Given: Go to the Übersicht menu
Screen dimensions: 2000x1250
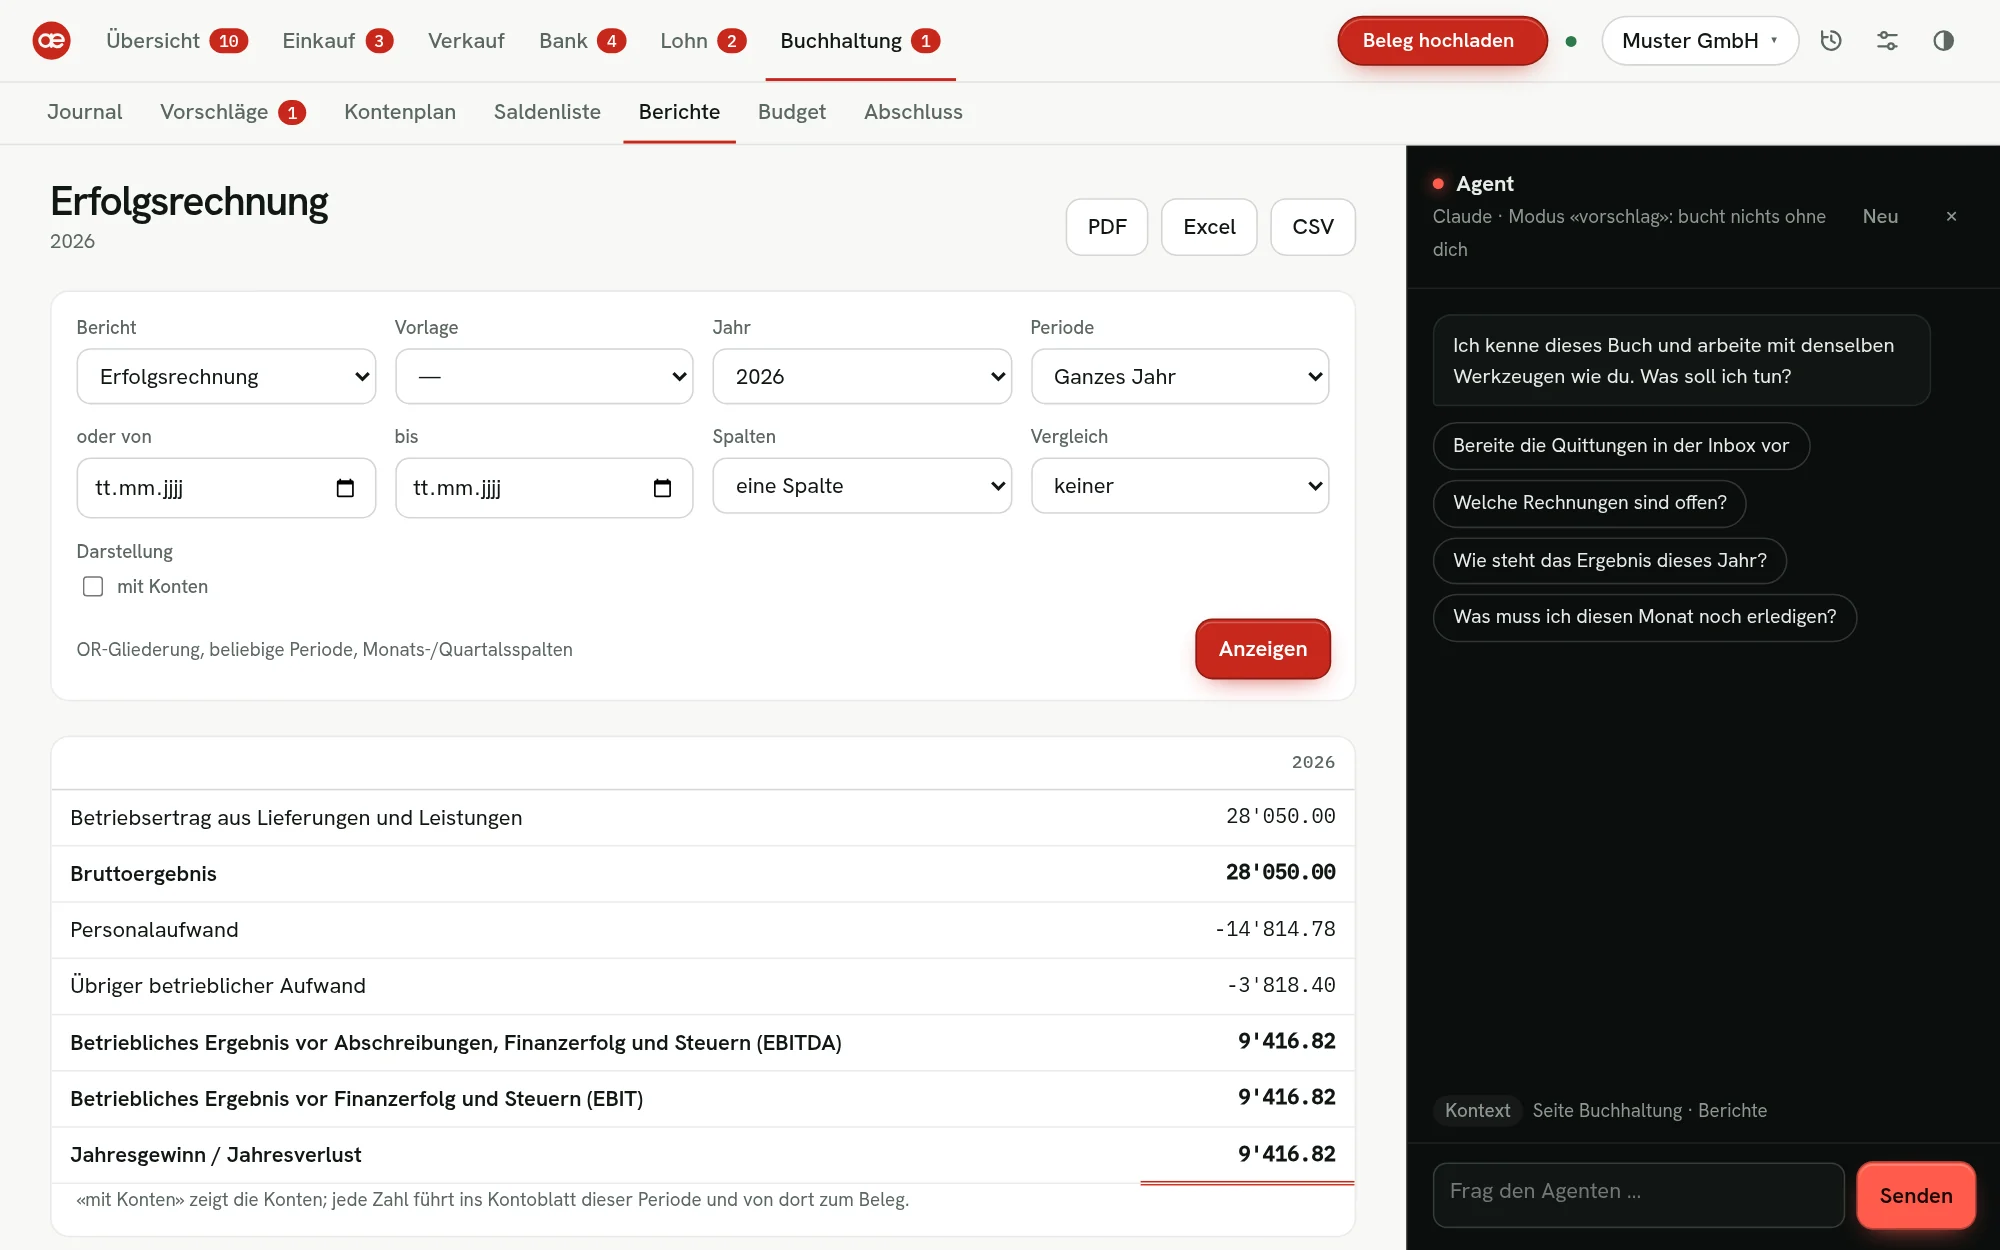Looking at the screenshot, I should pyautogui.click(x=177, y=41).
